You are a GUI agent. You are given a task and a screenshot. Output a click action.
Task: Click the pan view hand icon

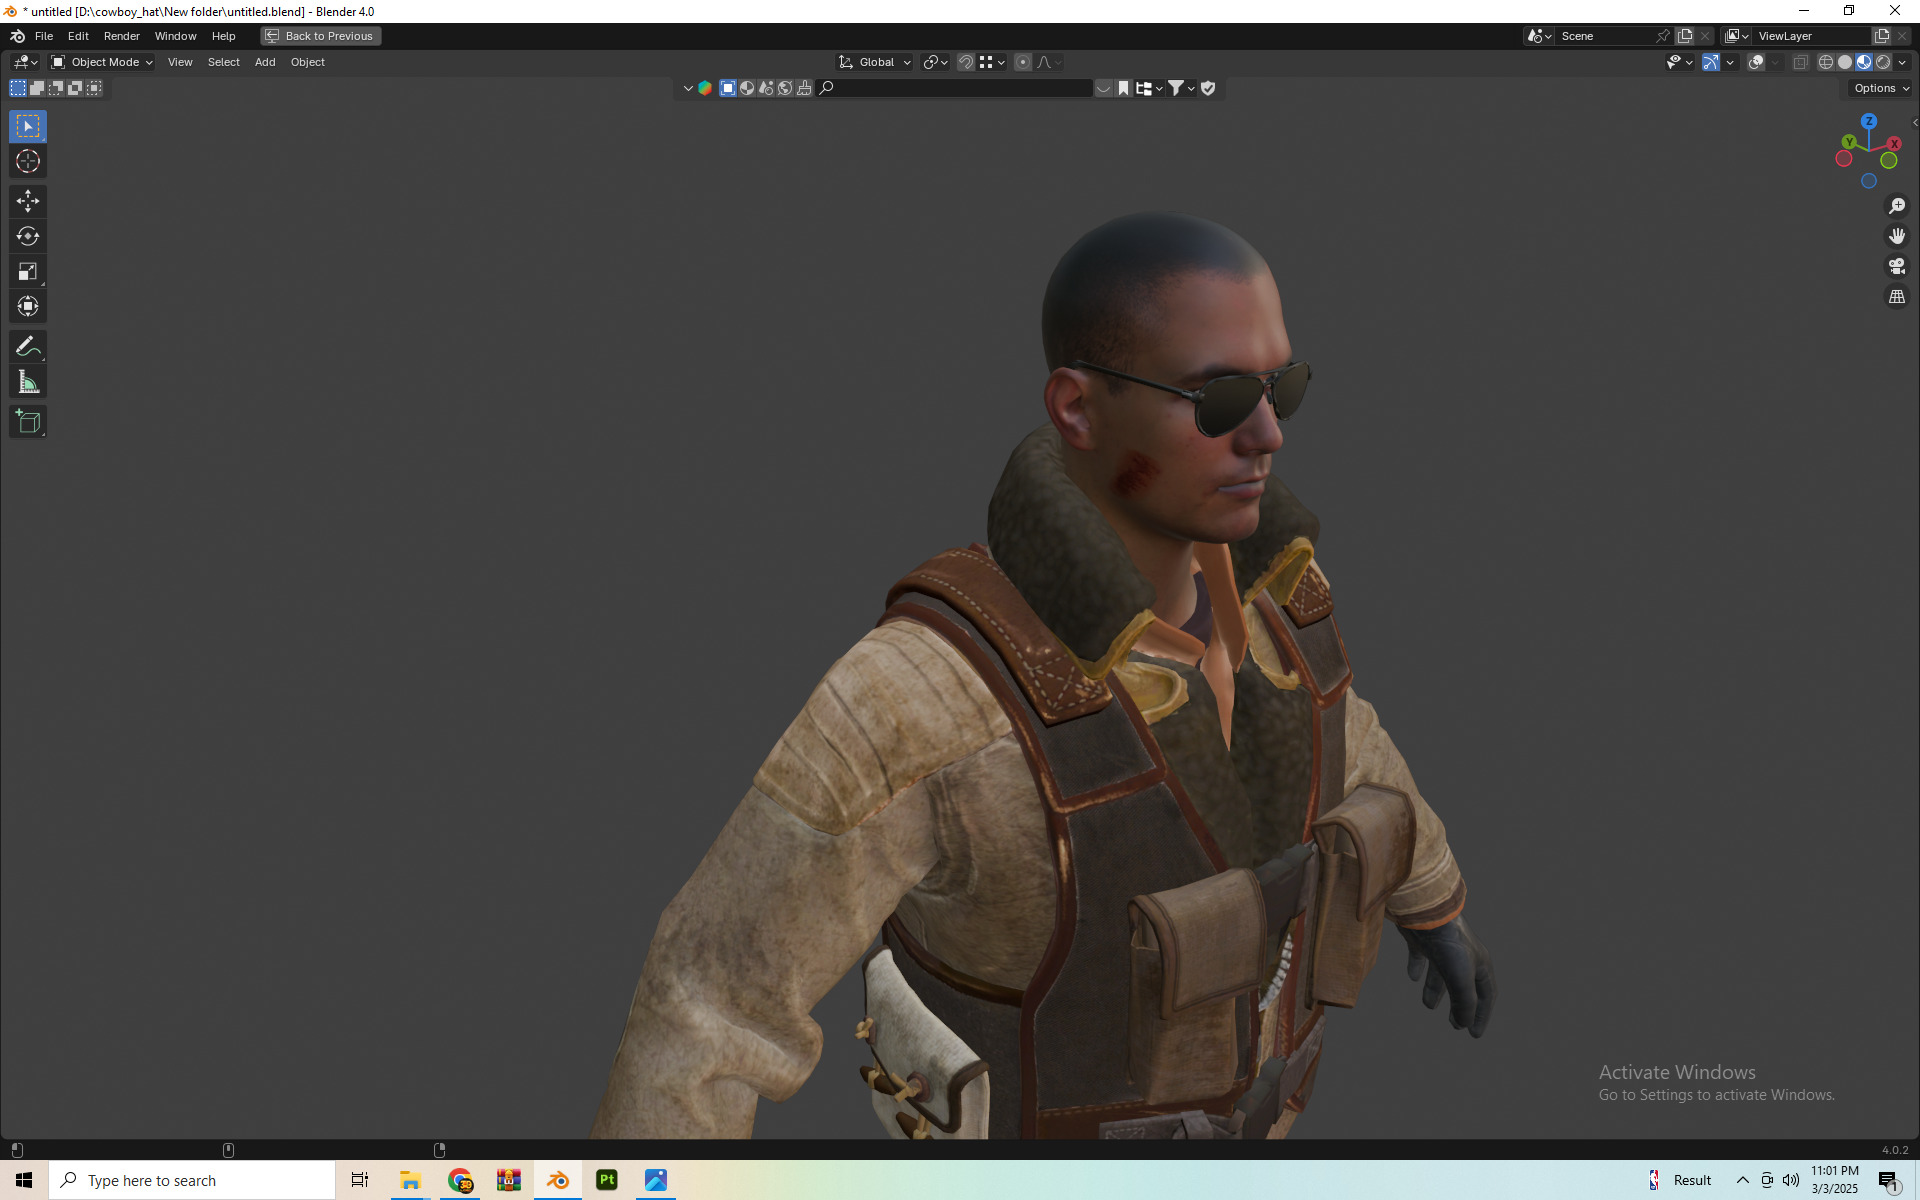1897,236
